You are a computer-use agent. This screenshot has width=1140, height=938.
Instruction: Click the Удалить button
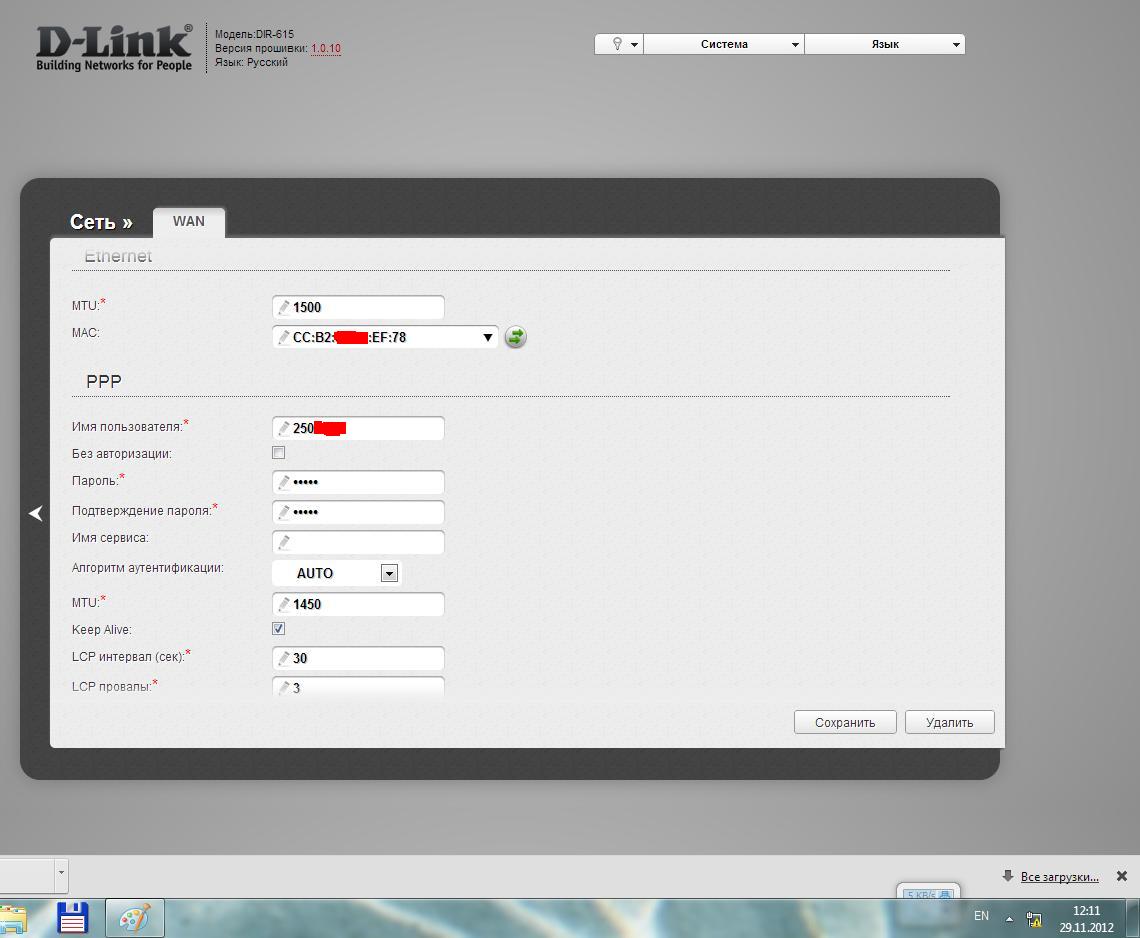tap(949, 722)
